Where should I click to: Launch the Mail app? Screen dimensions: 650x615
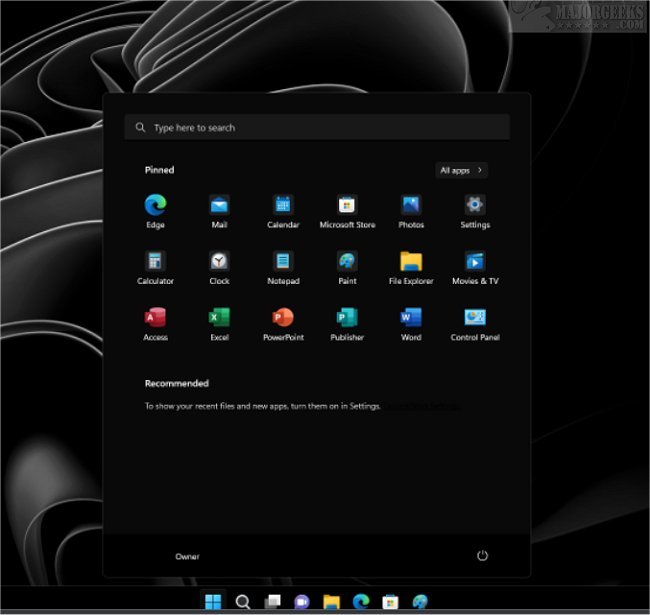219,206
